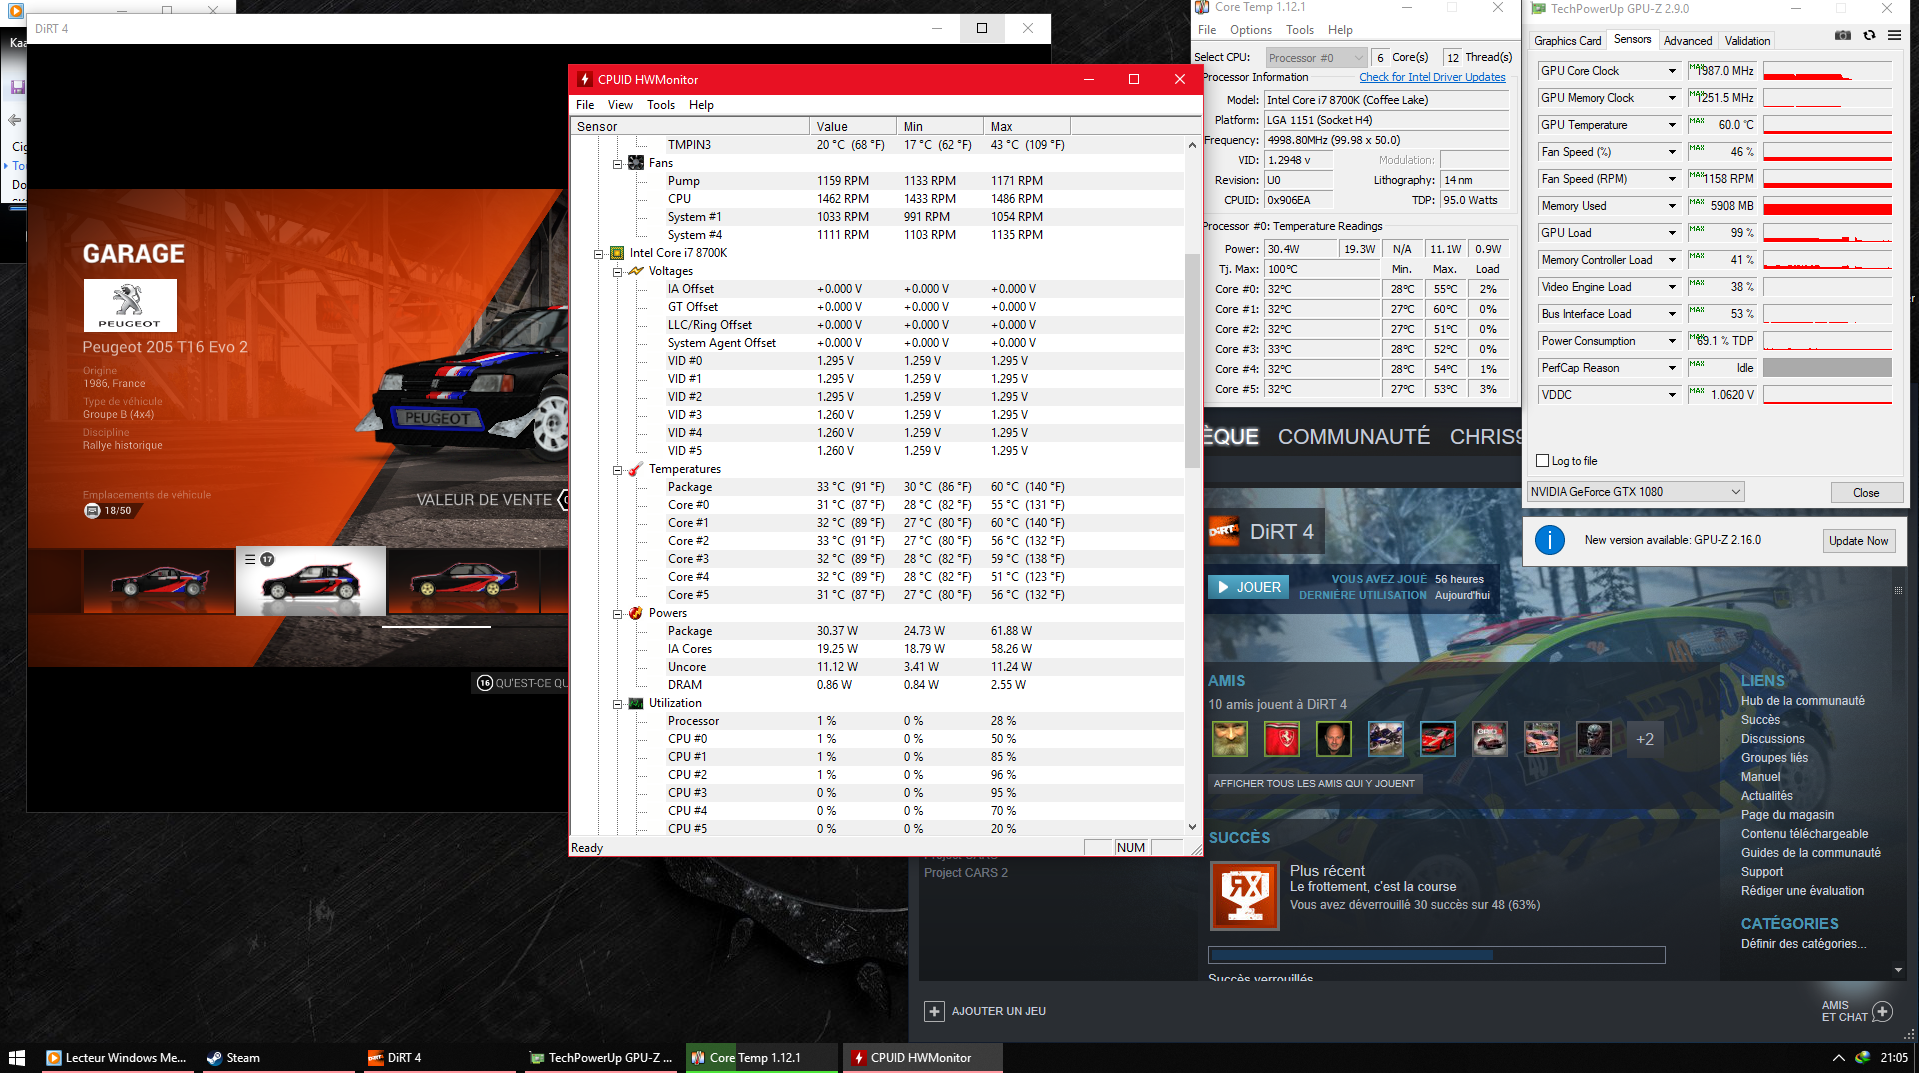Viewport: 1919px width, 1073px height.
Task: Open Core Temp's Options menu
Action: tap(1250, 30)
